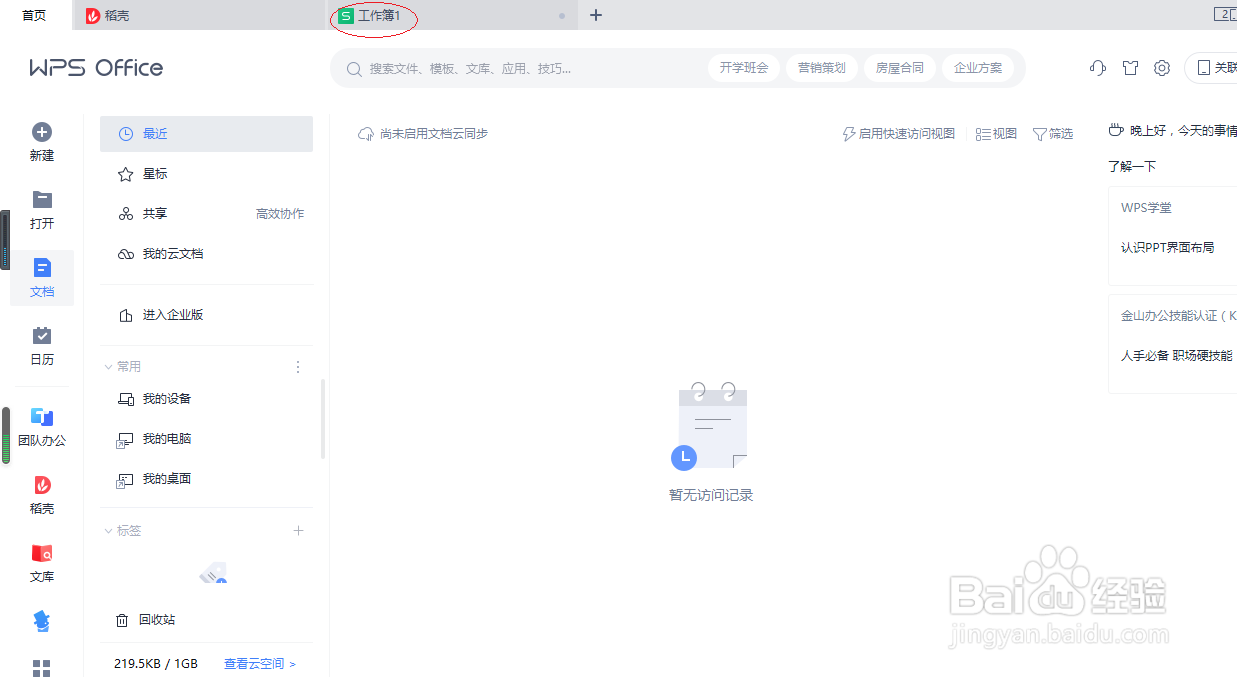Select the 文档 documents sidebar icon
The image size is (1237, 677).
pyautogui.click(x=41, y=268)
